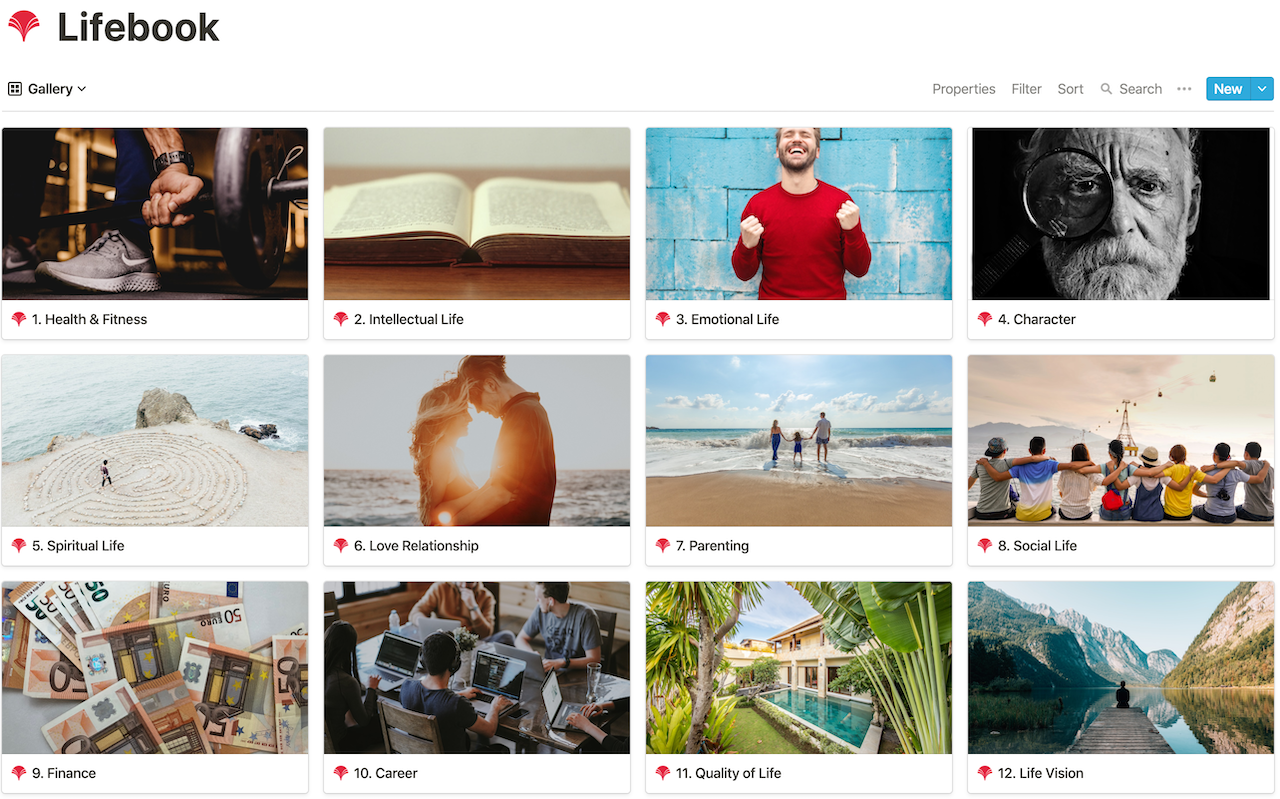
Task: Open the Filter menu
Action: pos(1026,89)
